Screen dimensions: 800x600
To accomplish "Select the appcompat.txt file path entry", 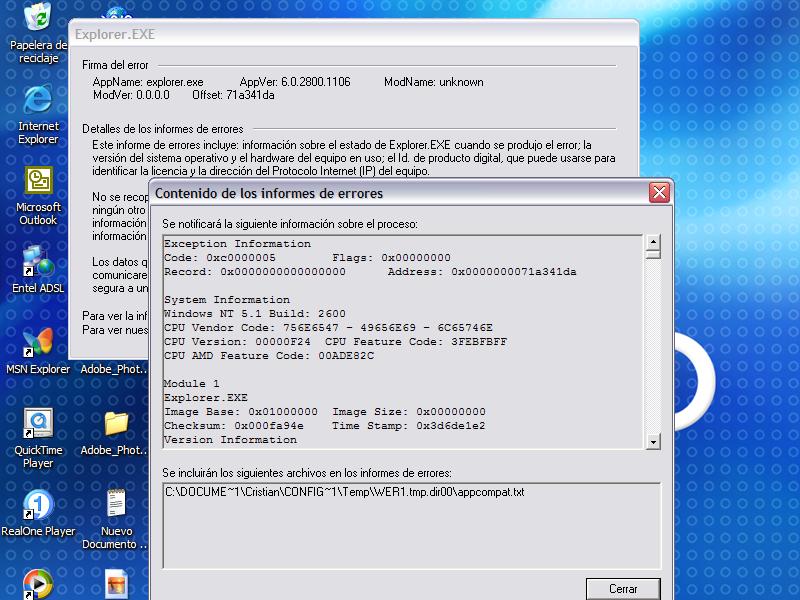I will [345, 493].
